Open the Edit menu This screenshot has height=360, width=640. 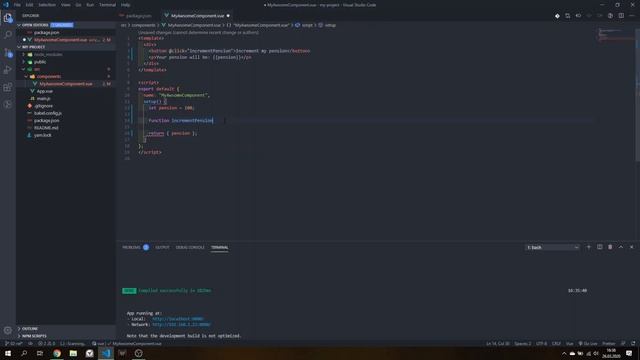(x=29, y=5)
